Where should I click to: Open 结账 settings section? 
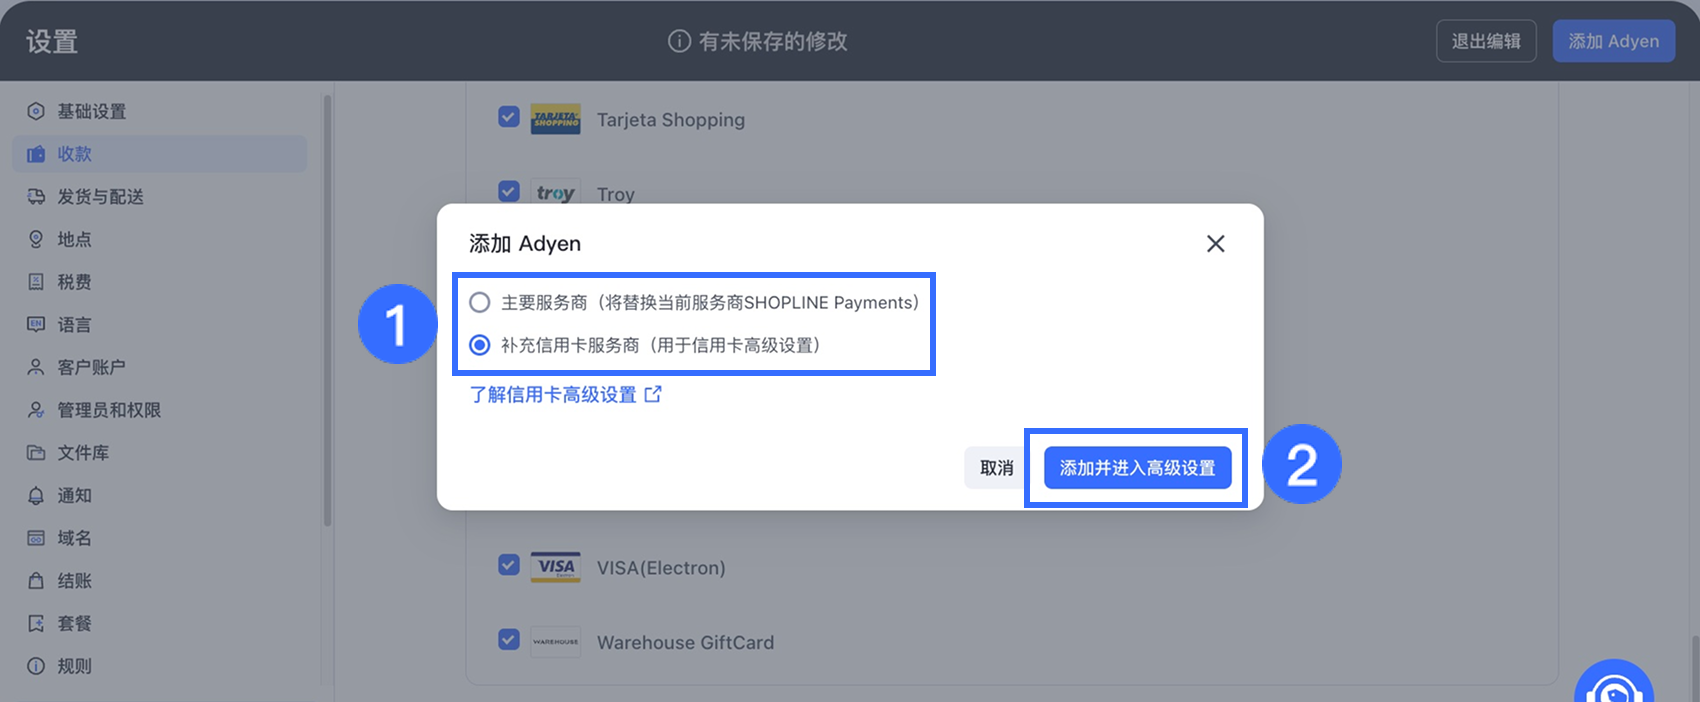(x=160, y=581)
